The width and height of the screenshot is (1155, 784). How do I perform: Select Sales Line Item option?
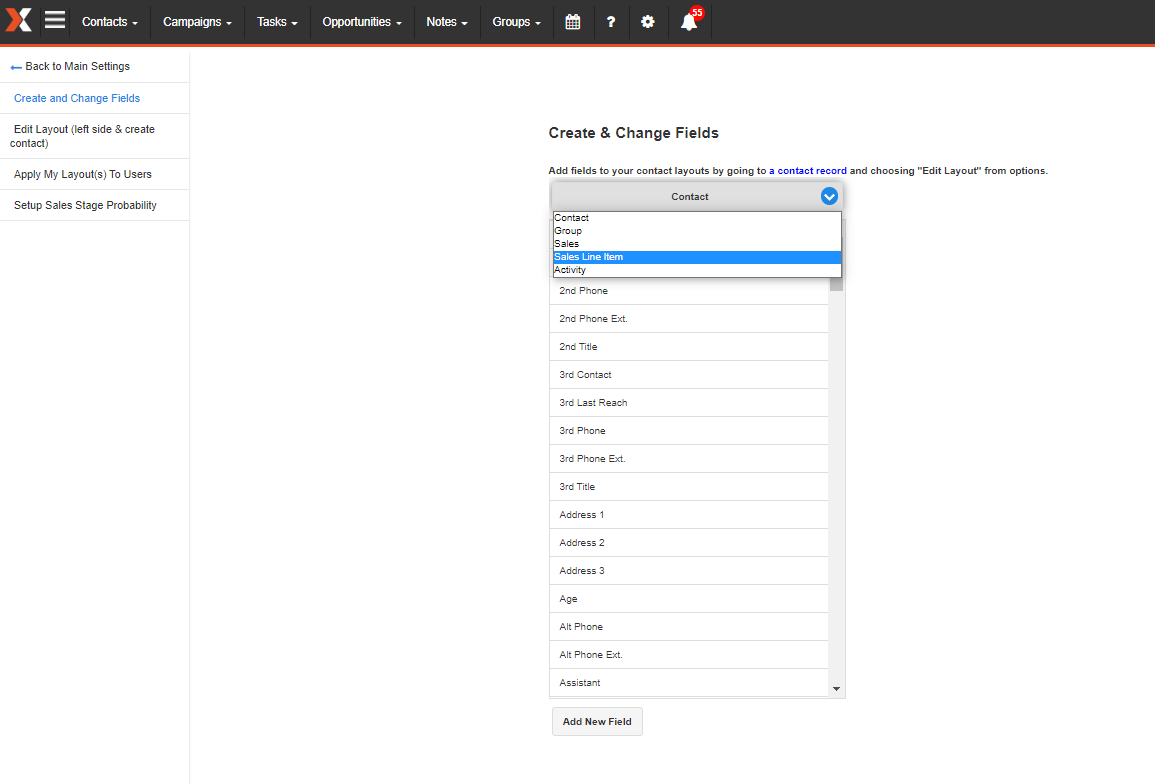click(589, 257)
